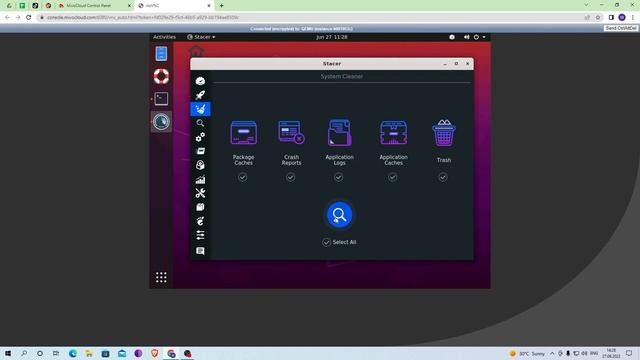This screenshot has width=640, height=360.
Task: Toggle the Application Logs checkbox
Action: [338, 177]
